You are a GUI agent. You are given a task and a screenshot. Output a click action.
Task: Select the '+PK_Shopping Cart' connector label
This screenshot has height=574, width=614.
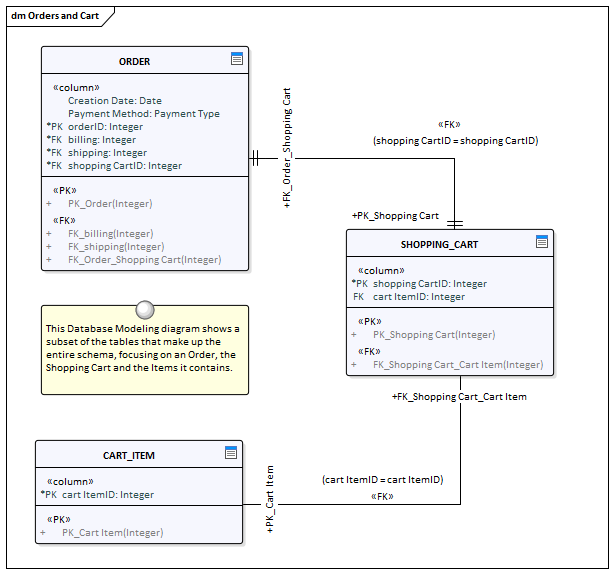pos(395,215)
